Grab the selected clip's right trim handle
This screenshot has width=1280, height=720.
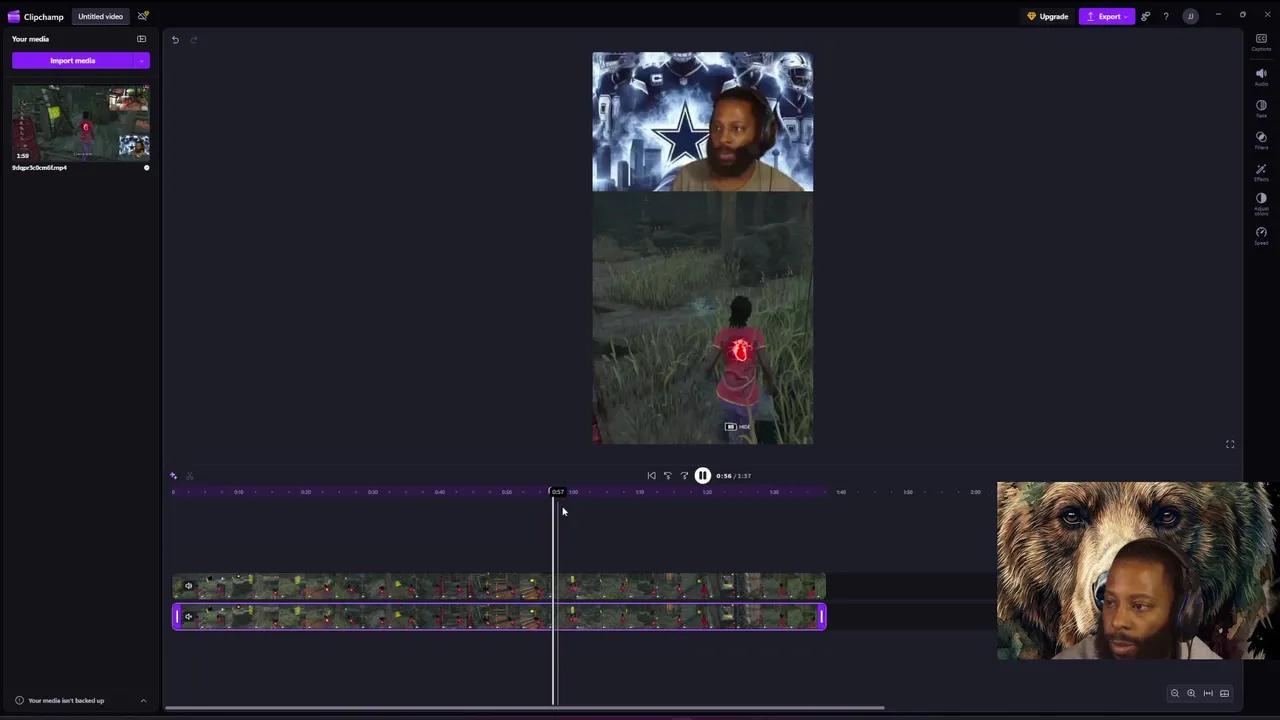coord(822,617)
